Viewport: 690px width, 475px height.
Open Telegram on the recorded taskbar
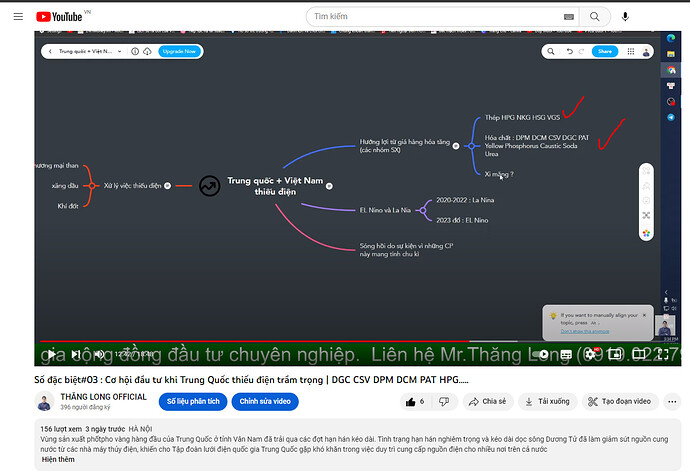tap(671, 117)
